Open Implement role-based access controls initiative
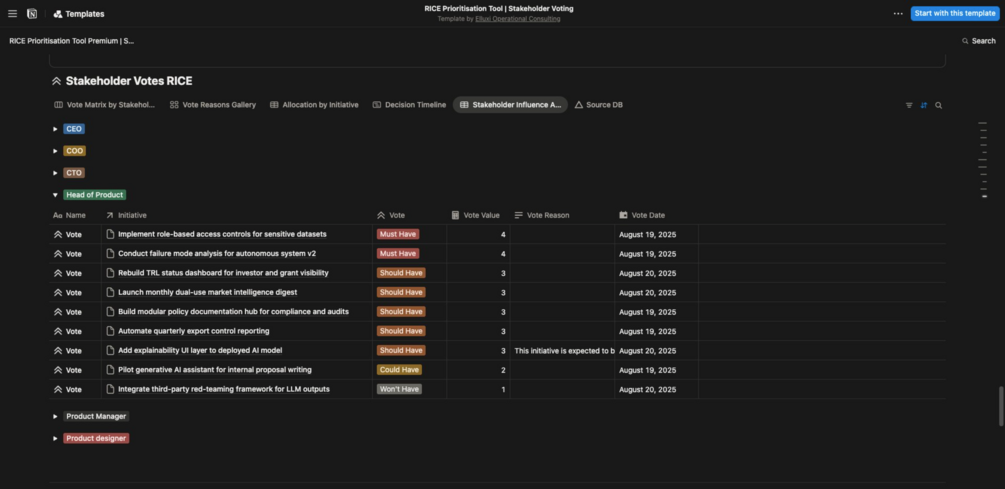This screenshot has width=1005, height=489. tap(222, 235)
